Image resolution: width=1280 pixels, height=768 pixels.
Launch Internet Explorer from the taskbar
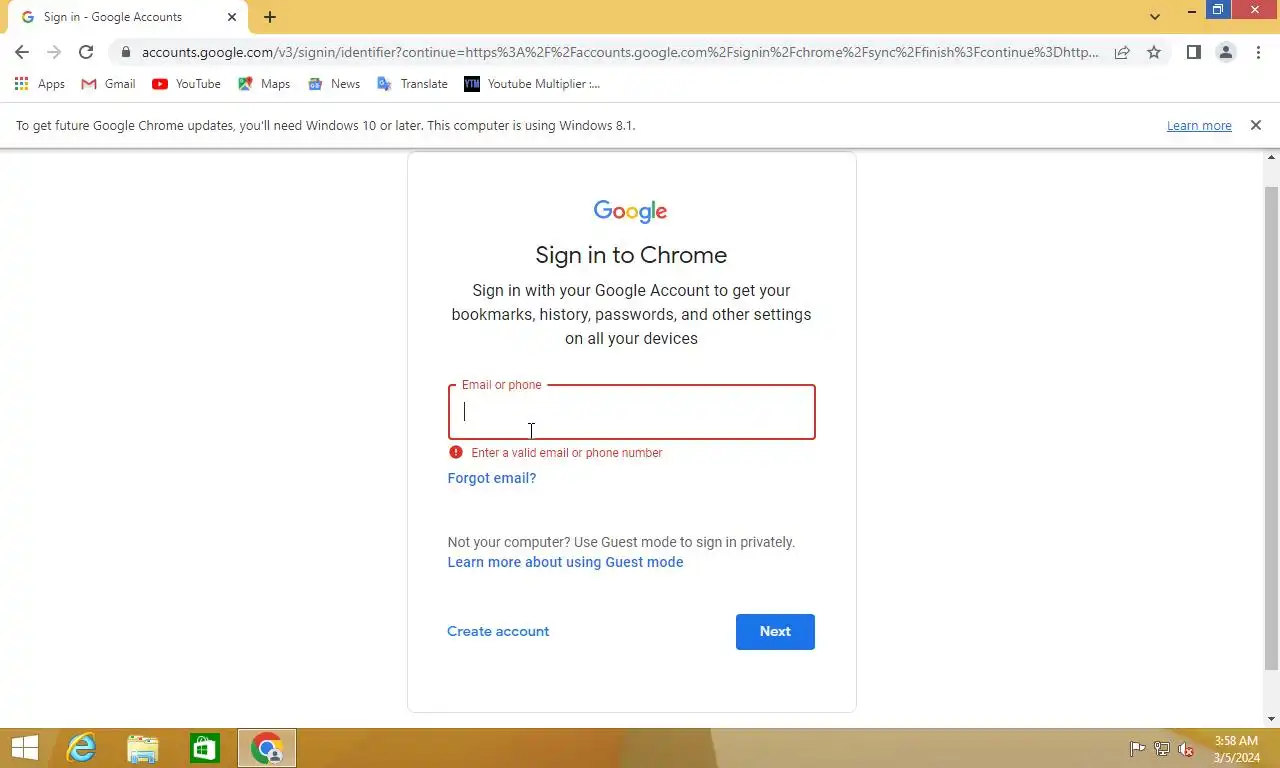click(x=81, y=748)
